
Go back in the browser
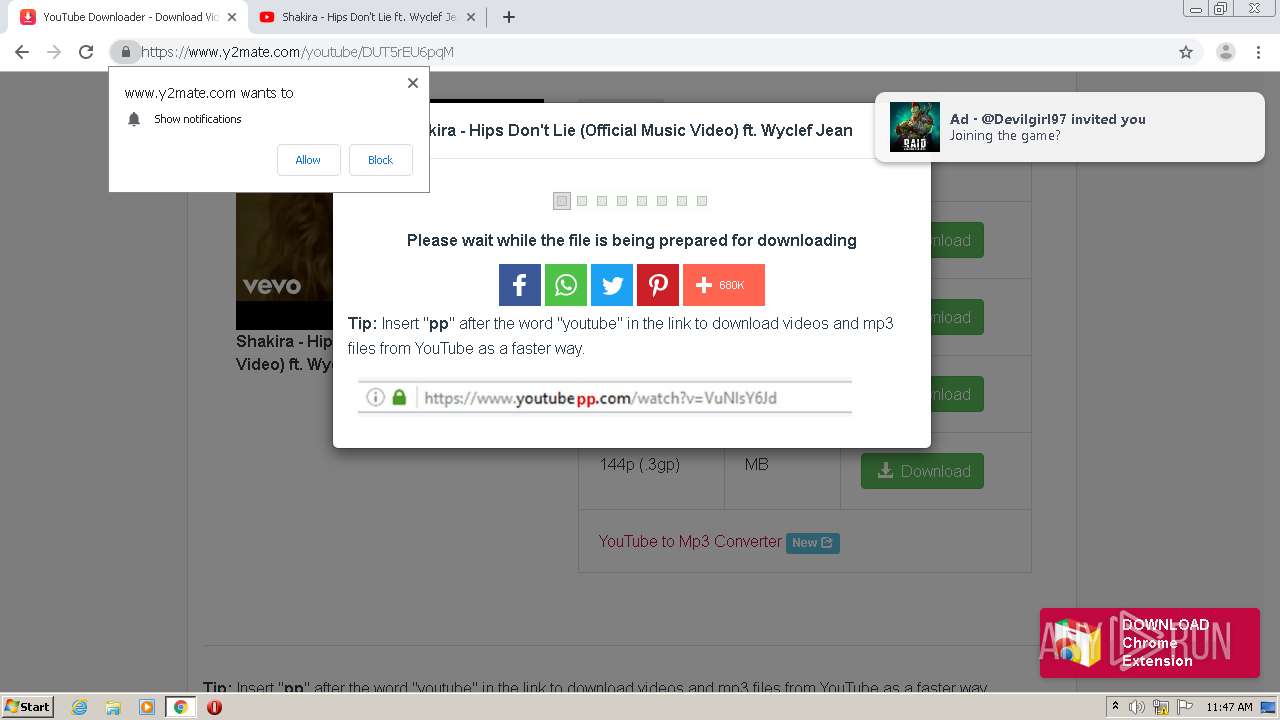(22, 52)
